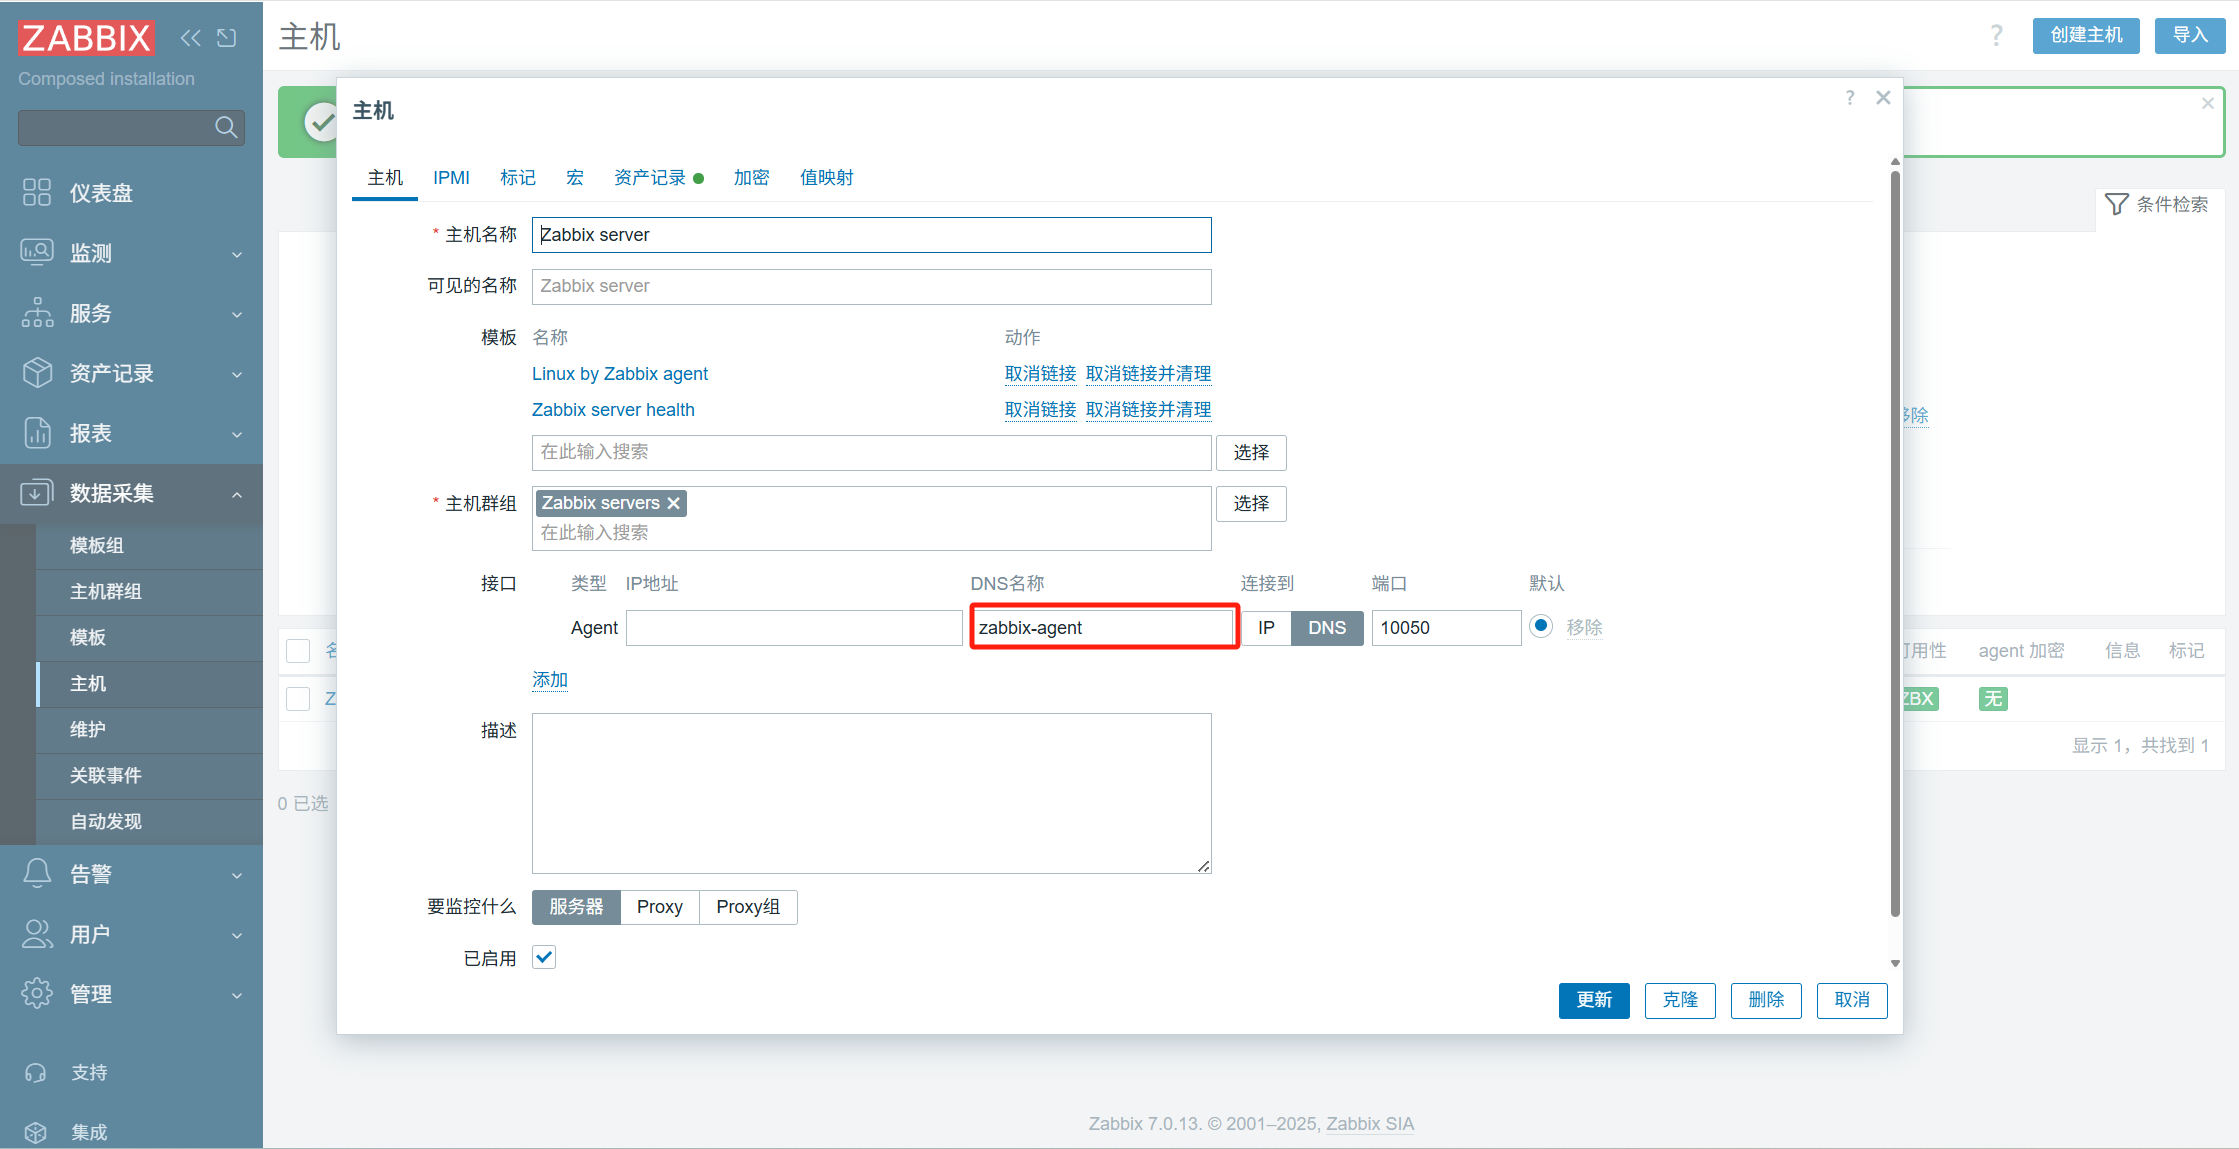Remove Zabbix servers group tag X
The width and height of the screenshot is (2239, 1149).
click(x=674, y=503)
